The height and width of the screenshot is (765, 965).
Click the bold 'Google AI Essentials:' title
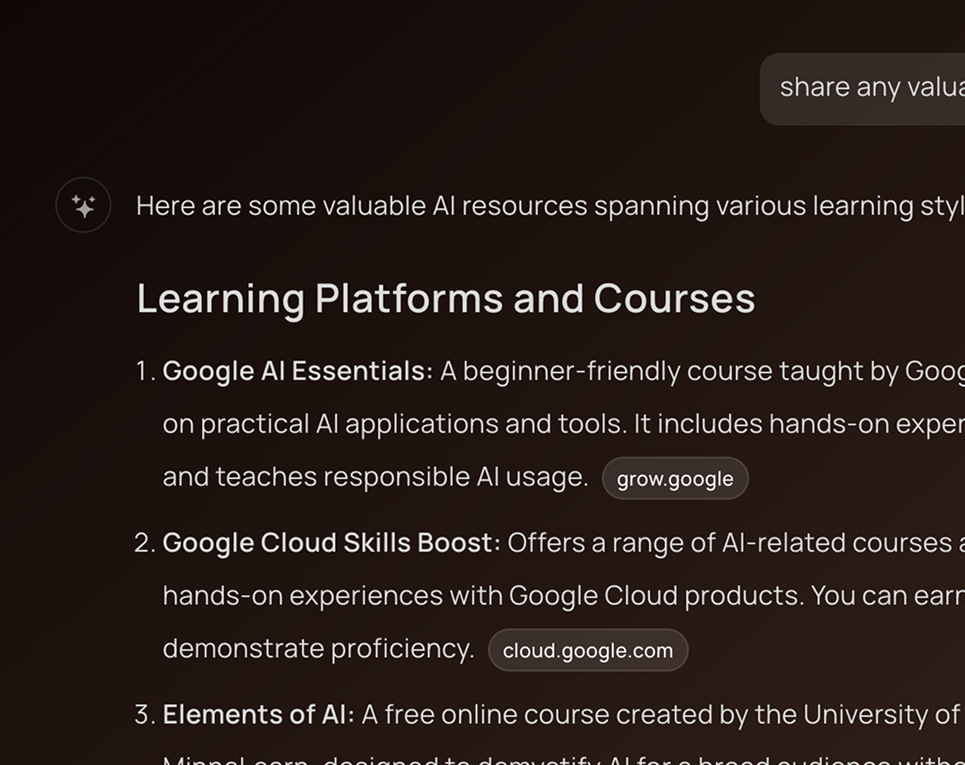click(297, 371)
